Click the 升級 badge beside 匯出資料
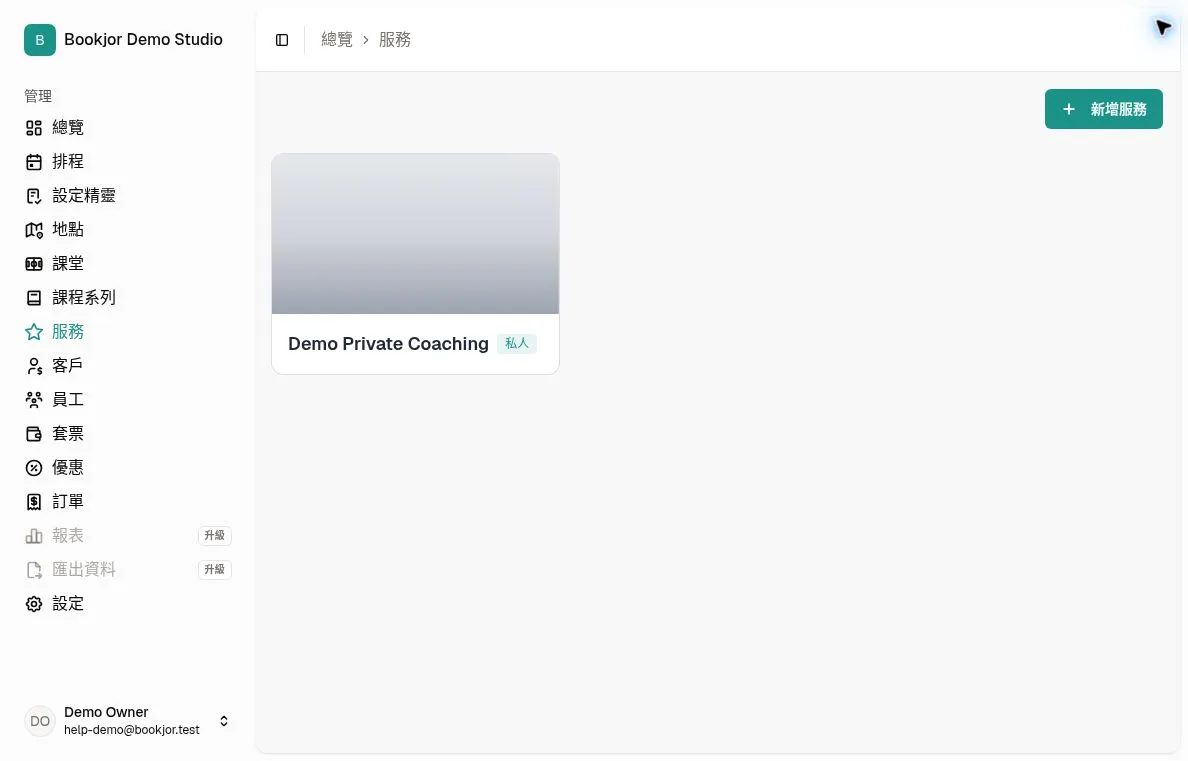Image resolution: width=1188 pixels, height=761 pixels. click(214, 570)
